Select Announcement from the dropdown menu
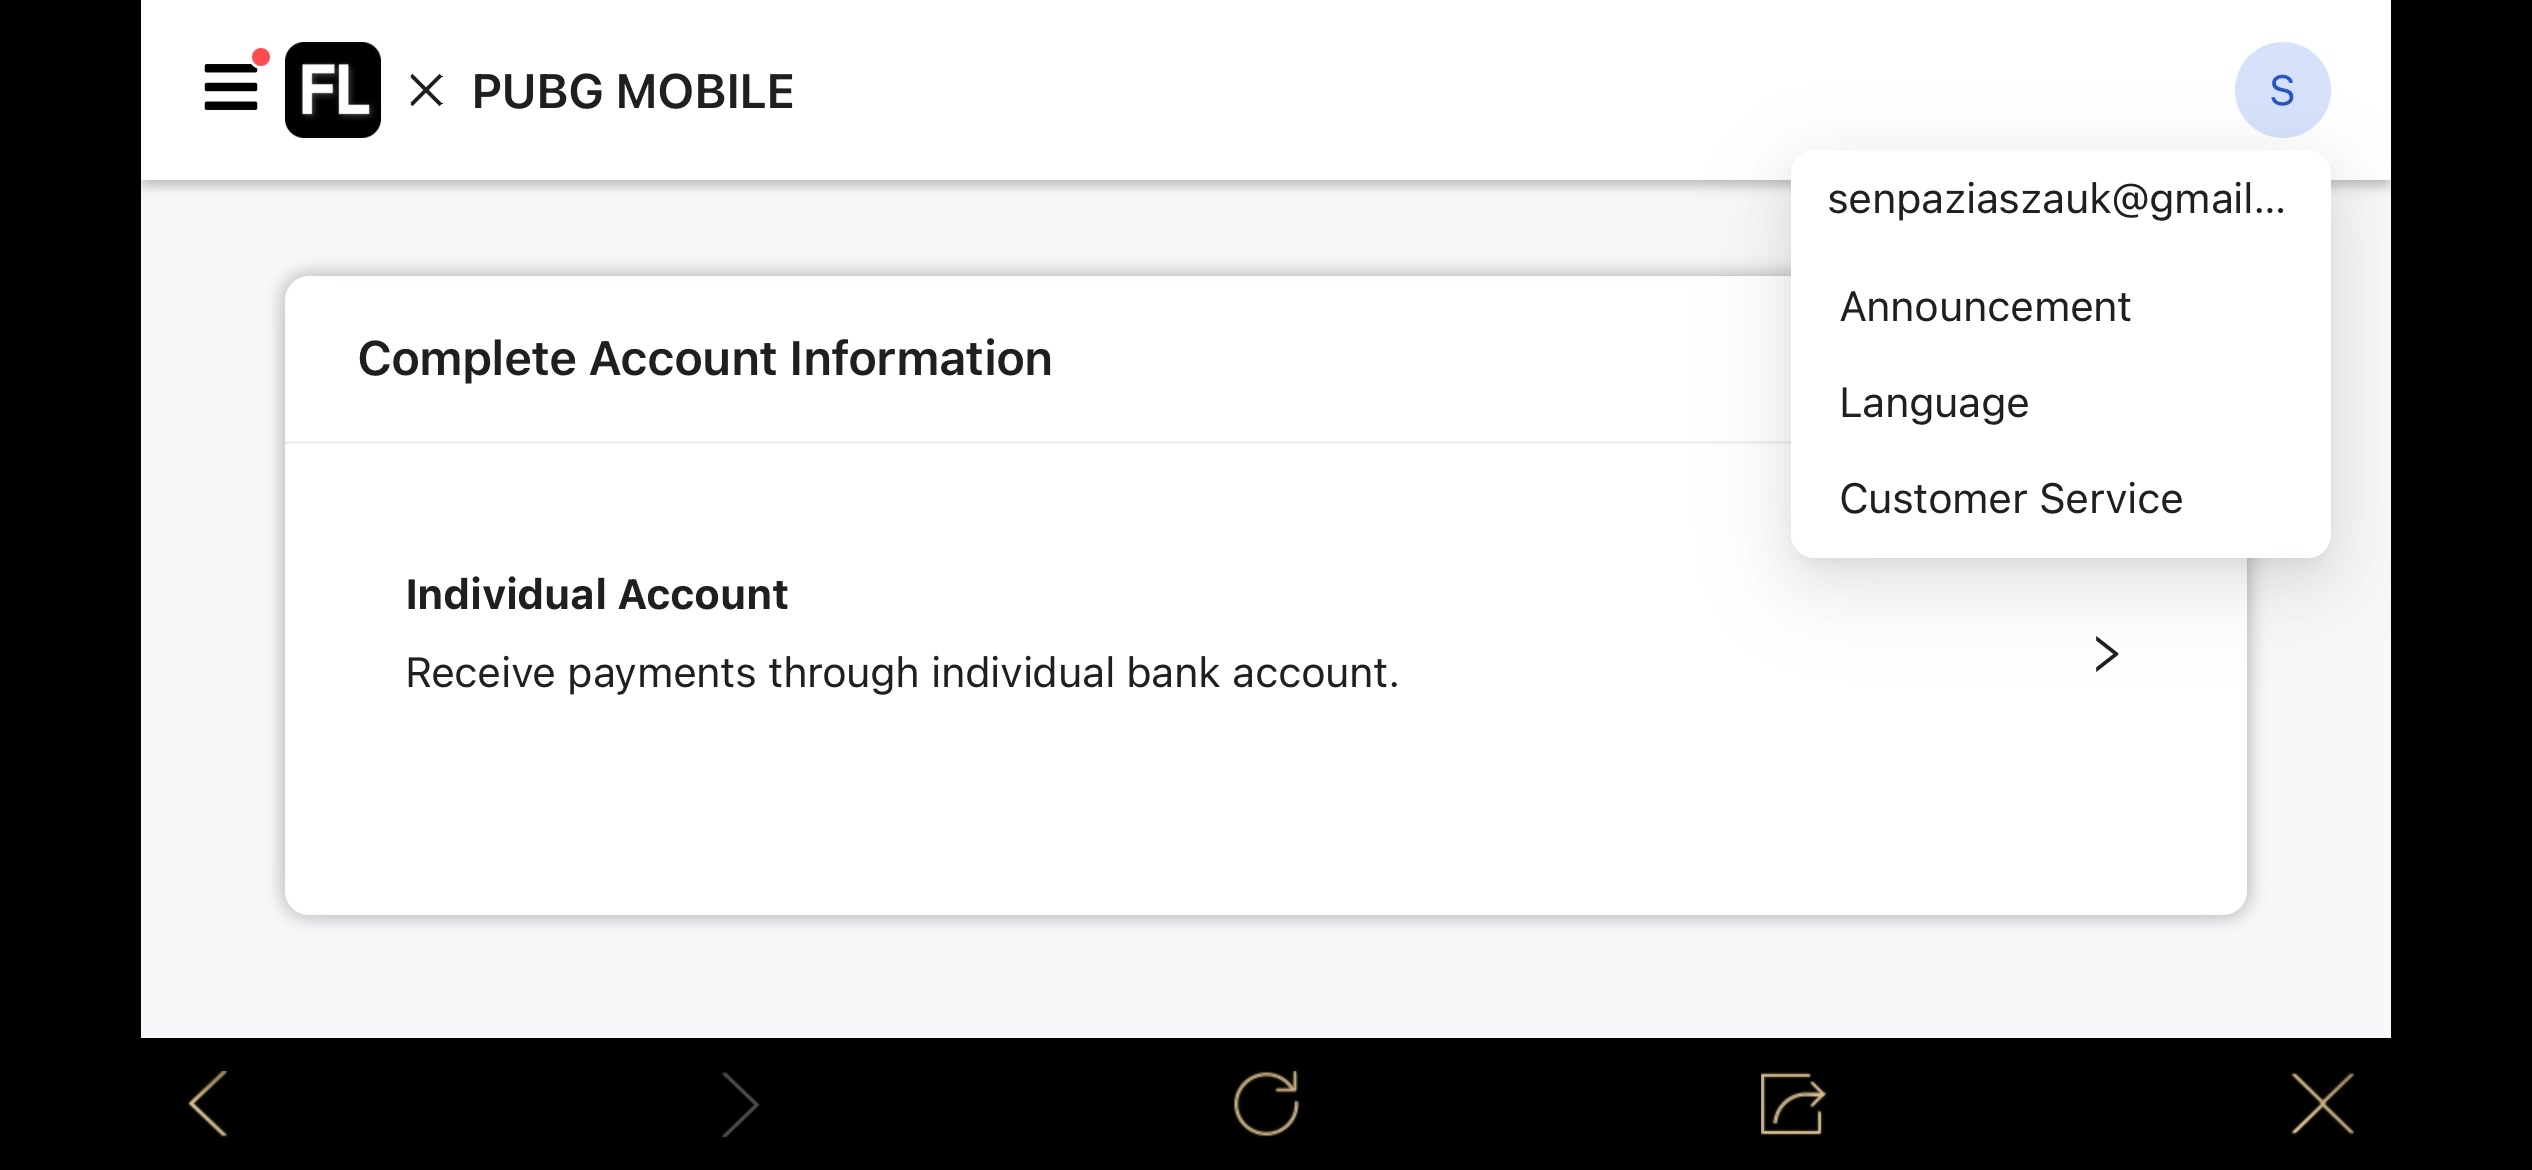 1985,307
